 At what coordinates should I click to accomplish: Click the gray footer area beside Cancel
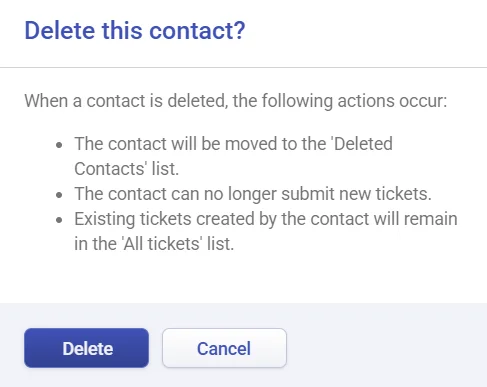387,348
